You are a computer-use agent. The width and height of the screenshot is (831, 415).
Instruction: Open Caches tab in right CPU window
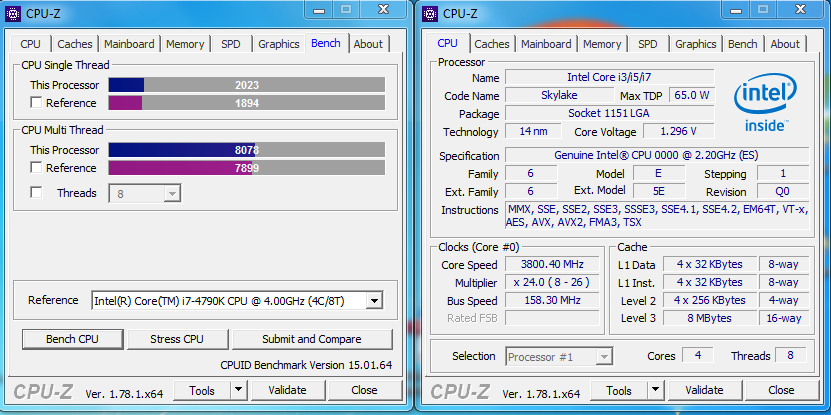(x=492, y=44)
